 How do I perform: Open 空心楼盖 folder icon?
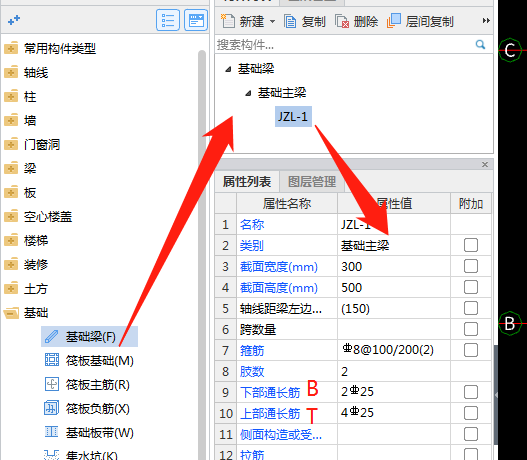(x=11, y=216)
